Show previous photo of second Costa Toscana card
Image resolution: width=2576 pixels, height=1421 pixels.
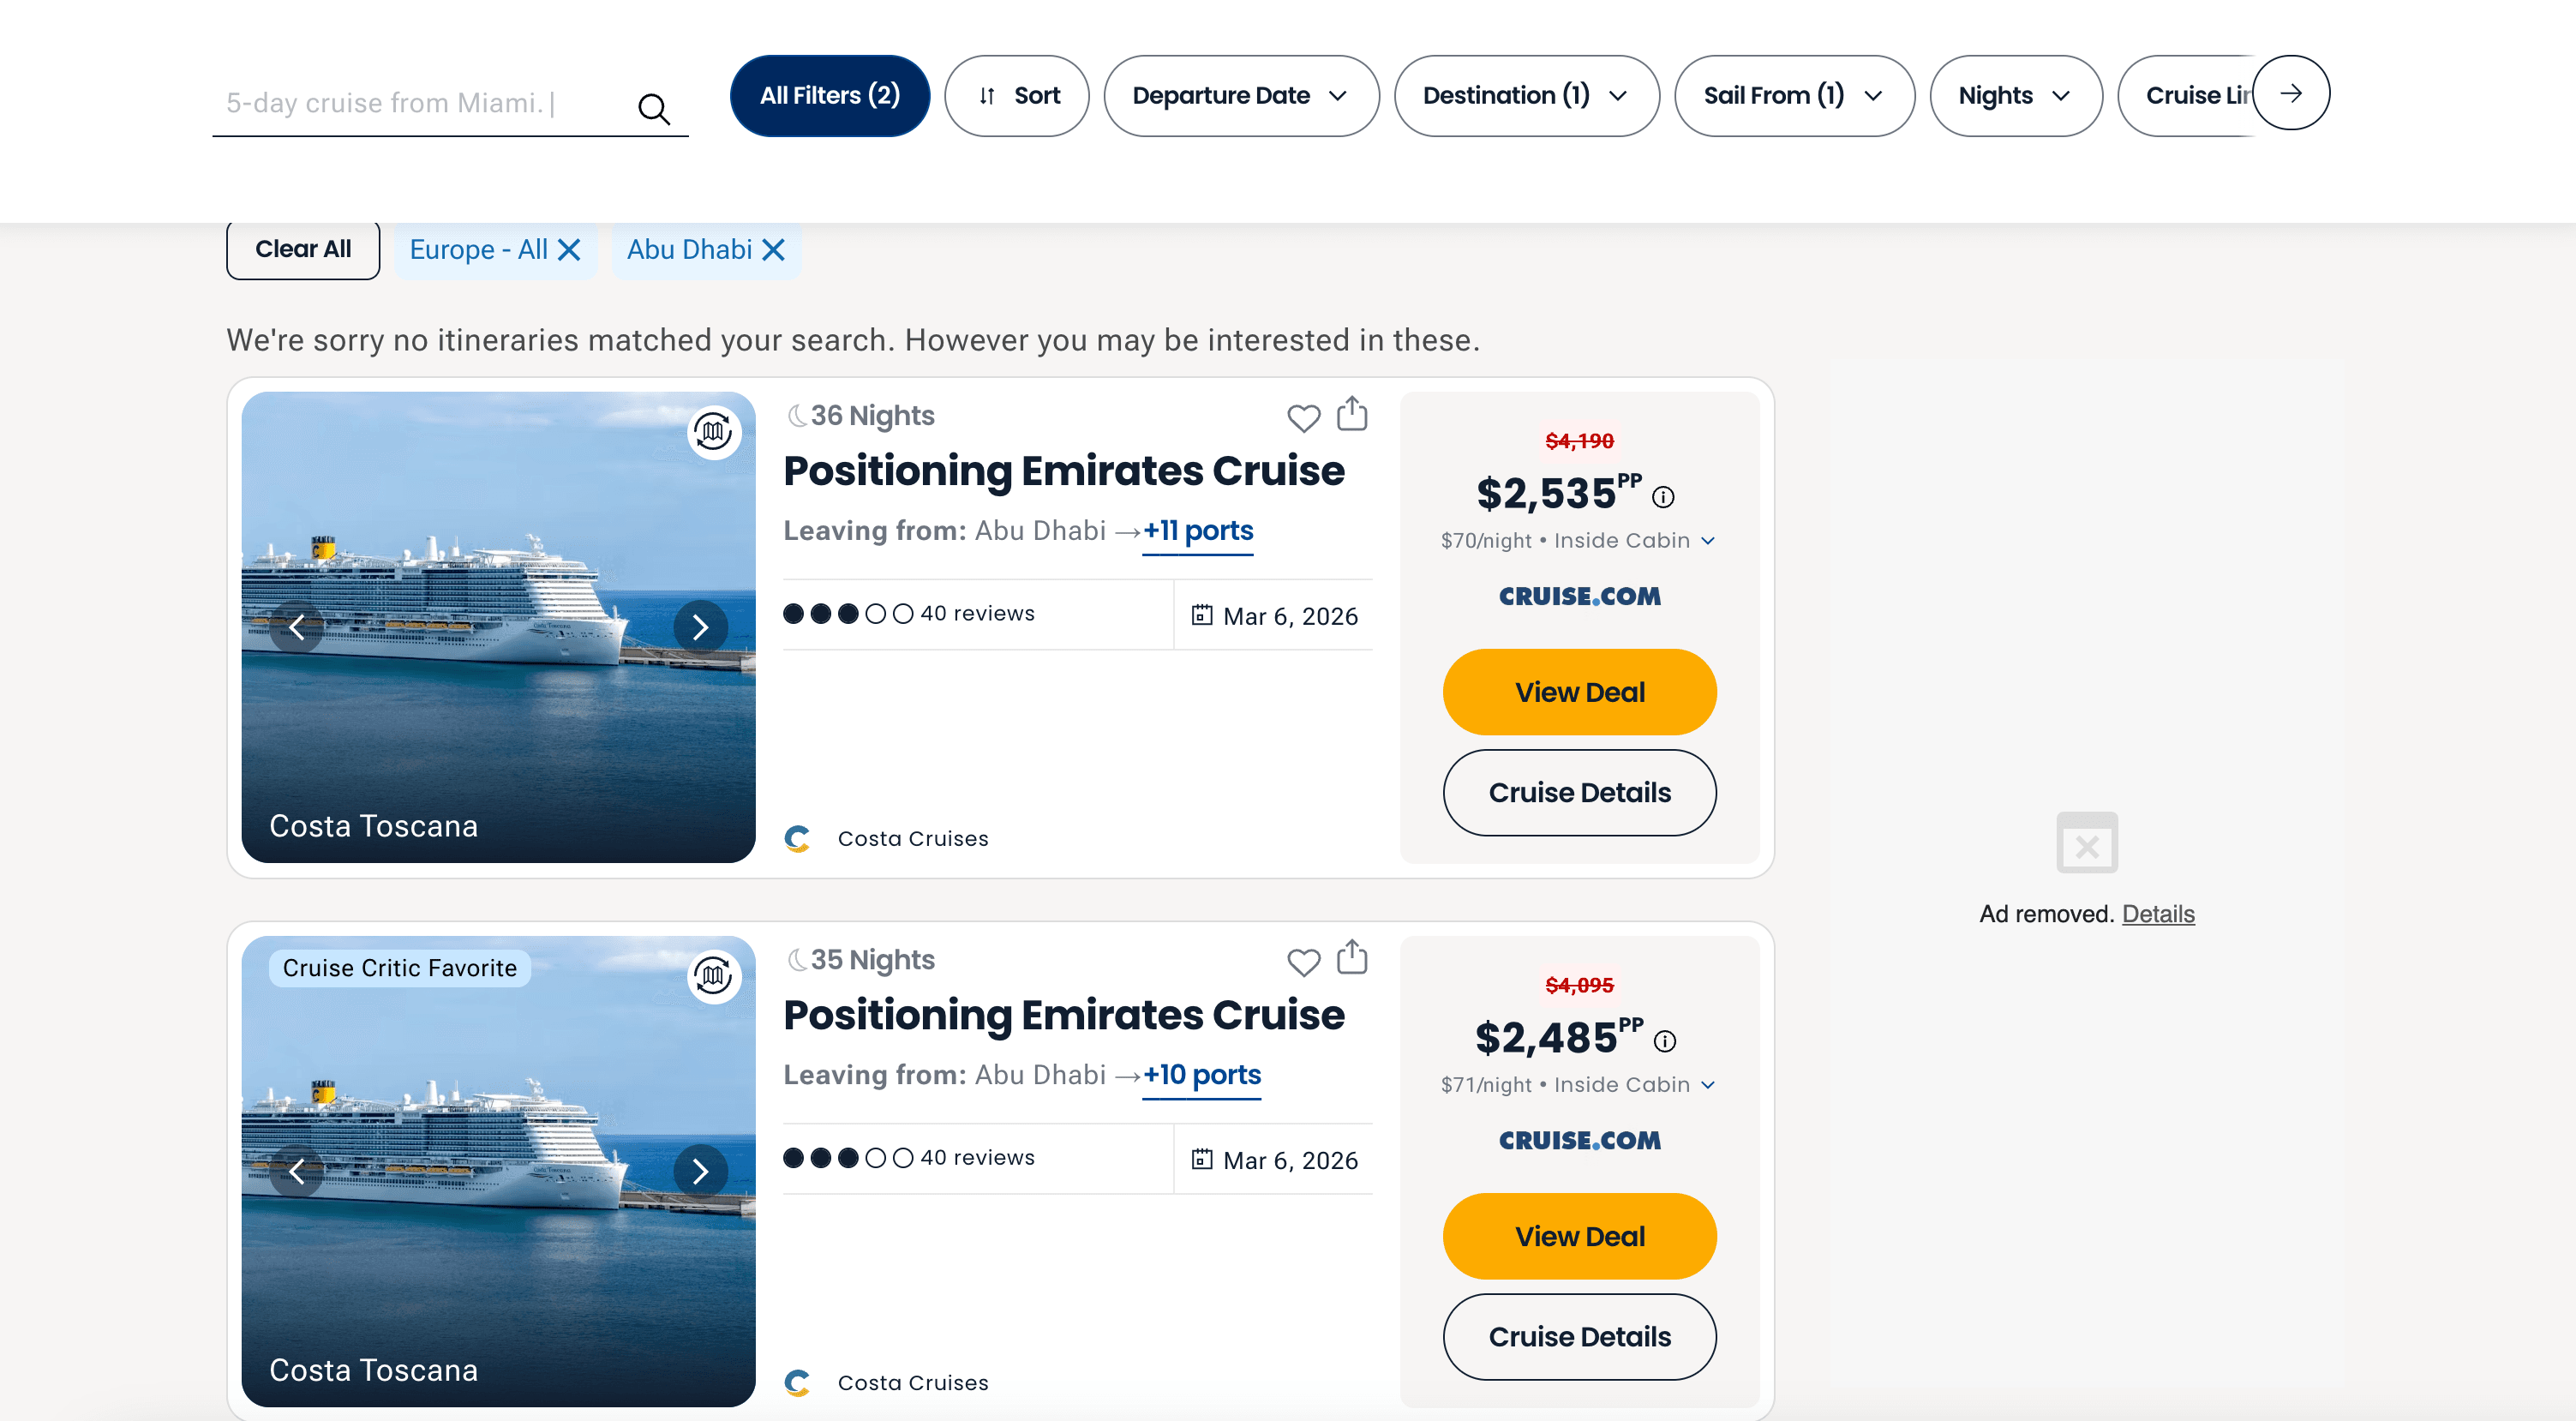297,1171
